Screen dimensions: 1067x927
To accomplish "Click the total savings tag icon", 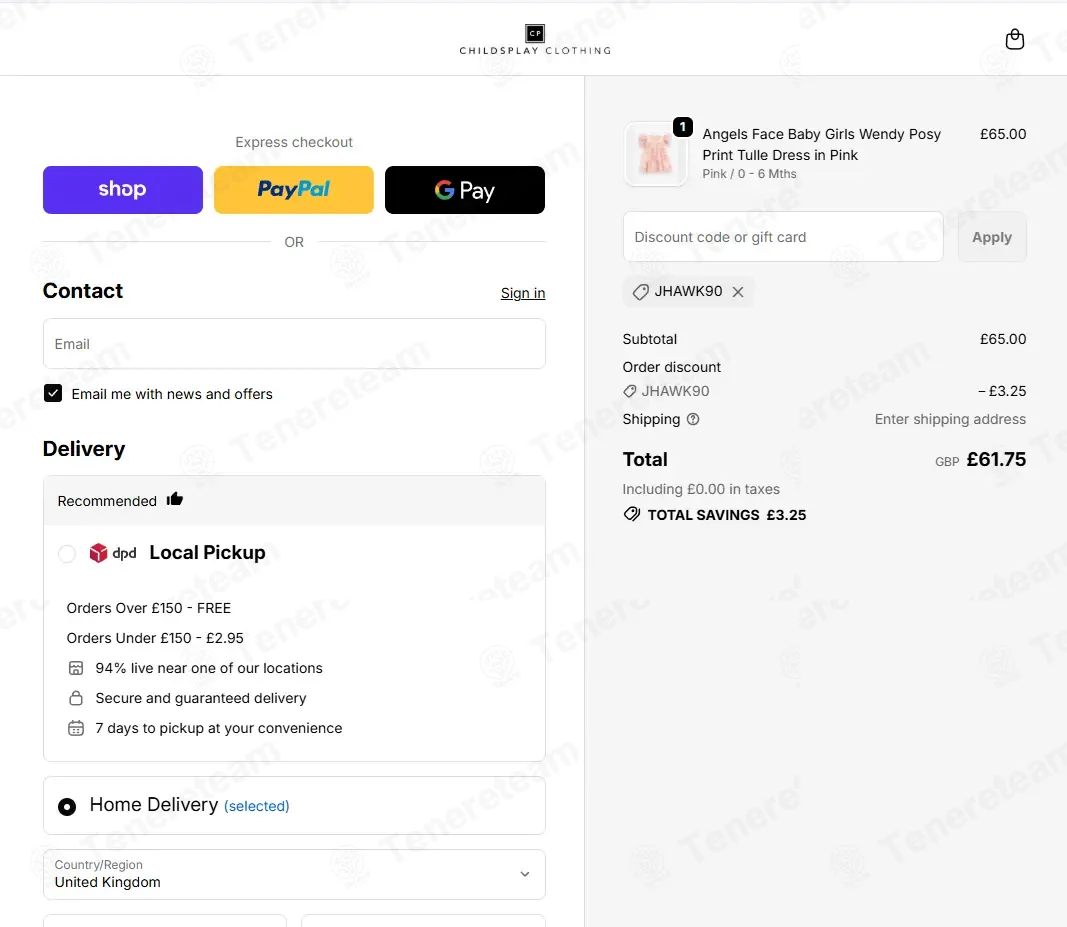I will (631, 515).
